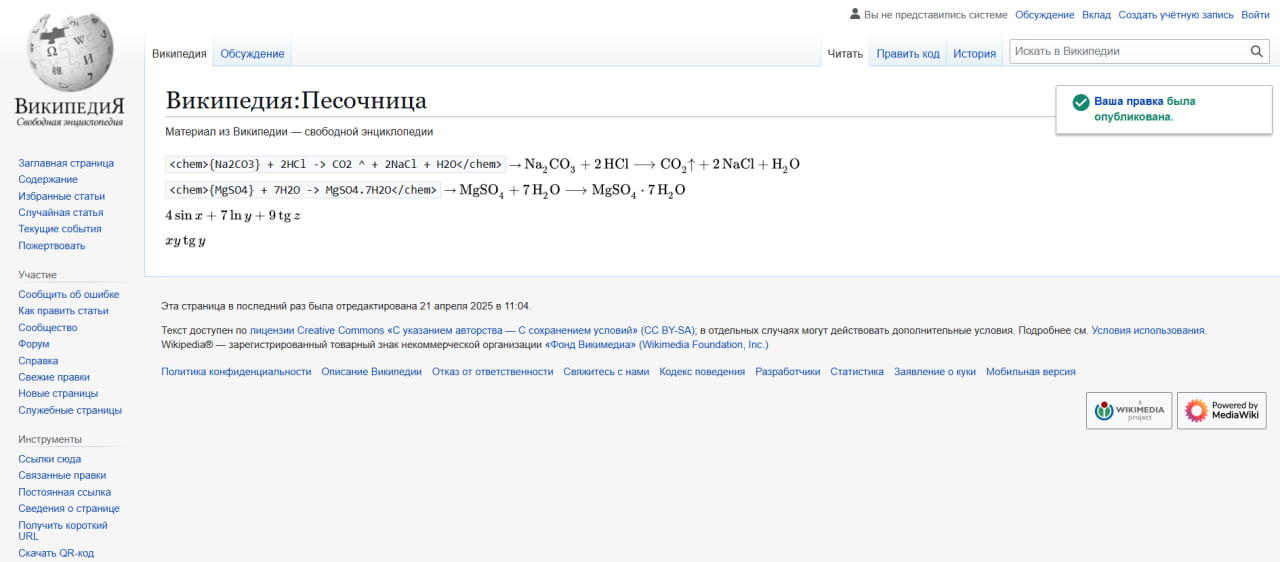
Task: Open Условия использования link
Action: (x=1148, y=330)
